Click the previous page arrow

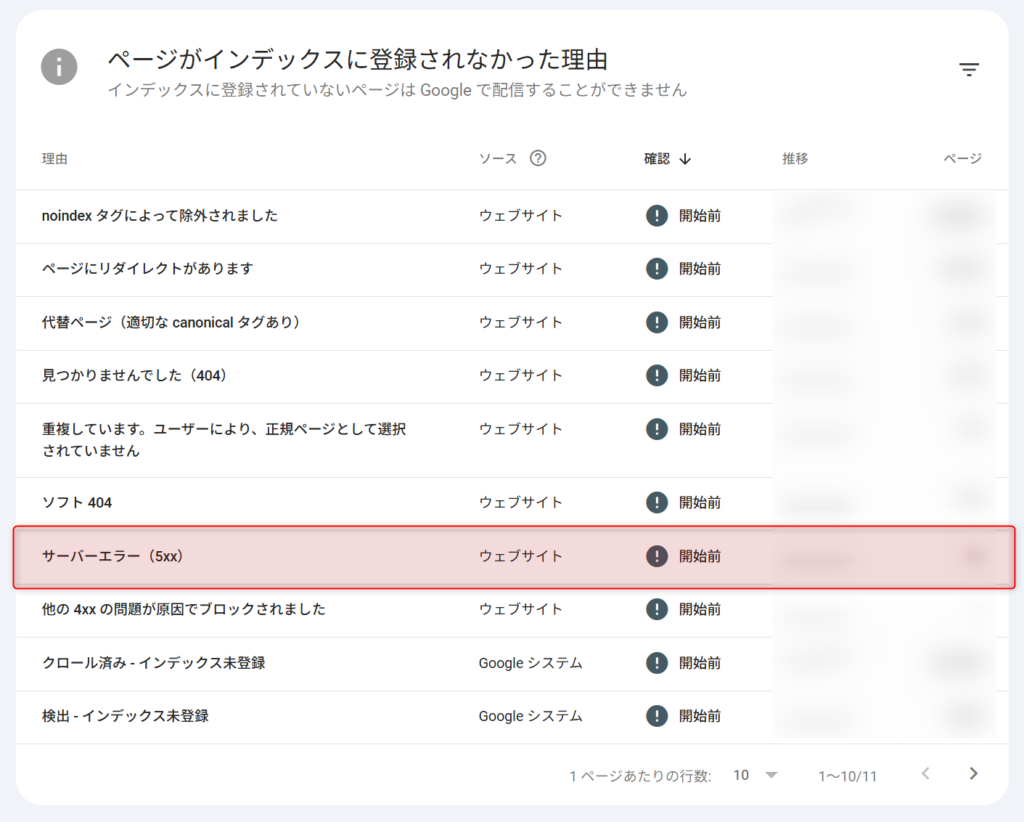pyautogui.click(x=925, y=775)
